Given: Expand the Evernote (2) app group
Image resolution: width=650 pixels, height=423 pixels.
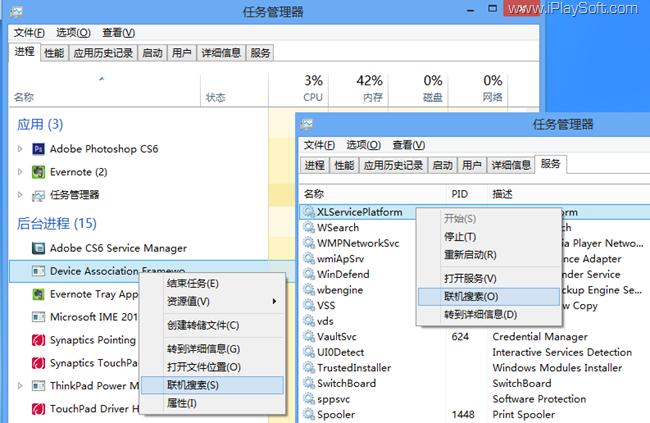Looking at the screenshot, I should click(20, 172).
